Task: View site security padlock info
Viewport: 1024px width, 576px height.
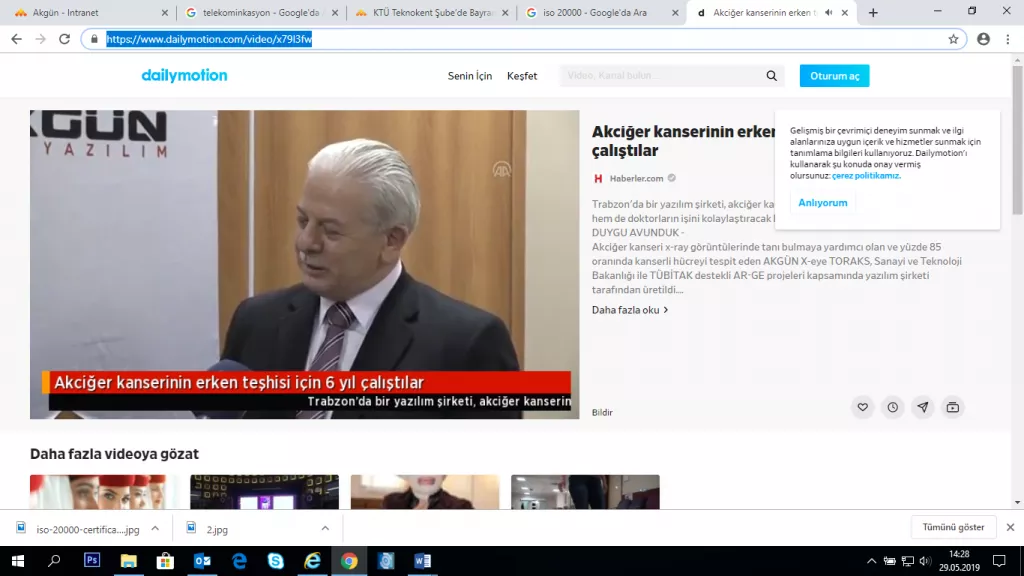Action: [94, 39]
